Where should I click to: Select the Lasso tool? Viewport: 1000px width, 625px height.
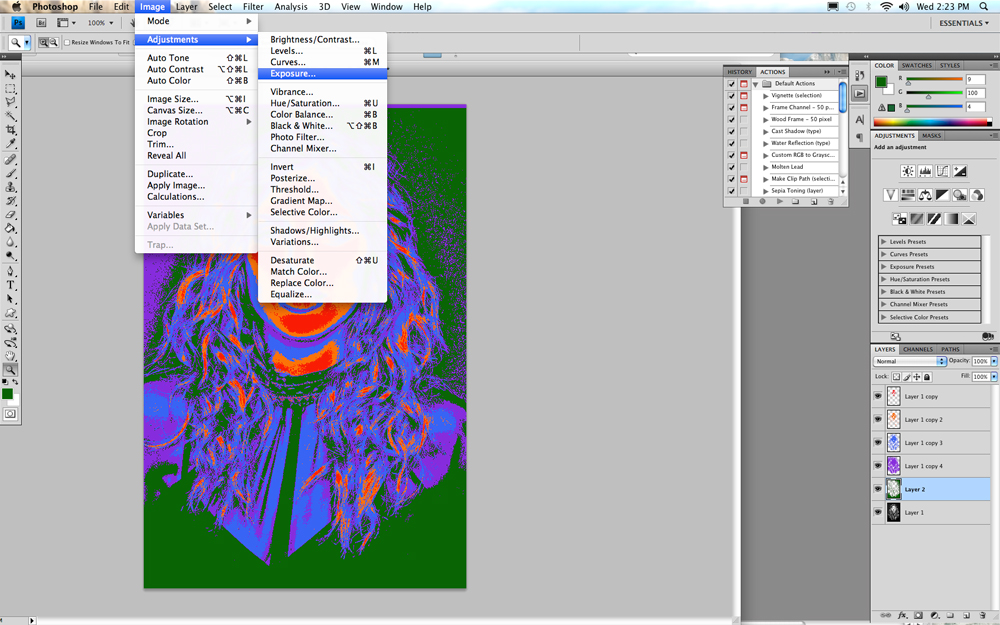point(10,102)
